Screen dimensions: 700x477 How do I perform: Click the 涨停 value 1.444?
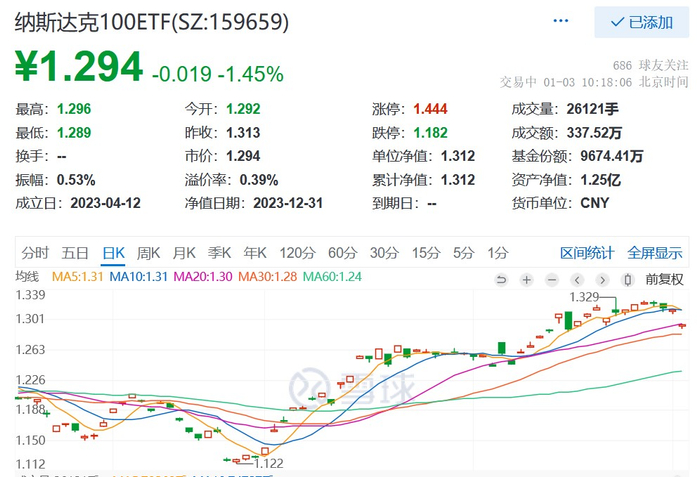430,109
